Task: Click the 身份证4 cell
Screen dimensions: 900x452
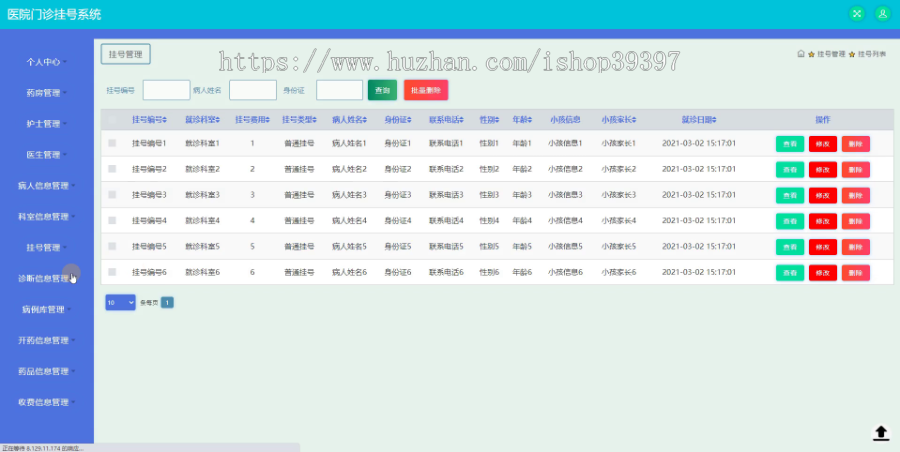Action: point(398,221)
